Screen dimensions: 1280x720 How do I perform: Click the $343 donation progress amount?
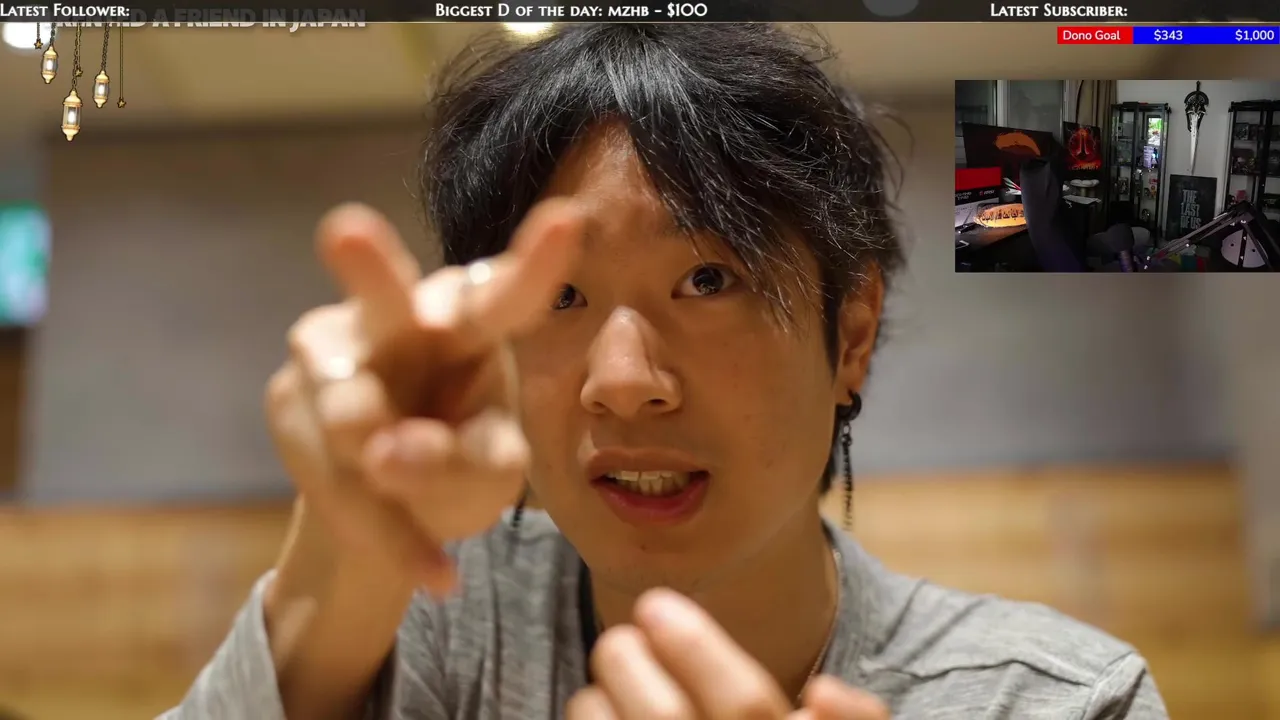tap(1168, 35)
